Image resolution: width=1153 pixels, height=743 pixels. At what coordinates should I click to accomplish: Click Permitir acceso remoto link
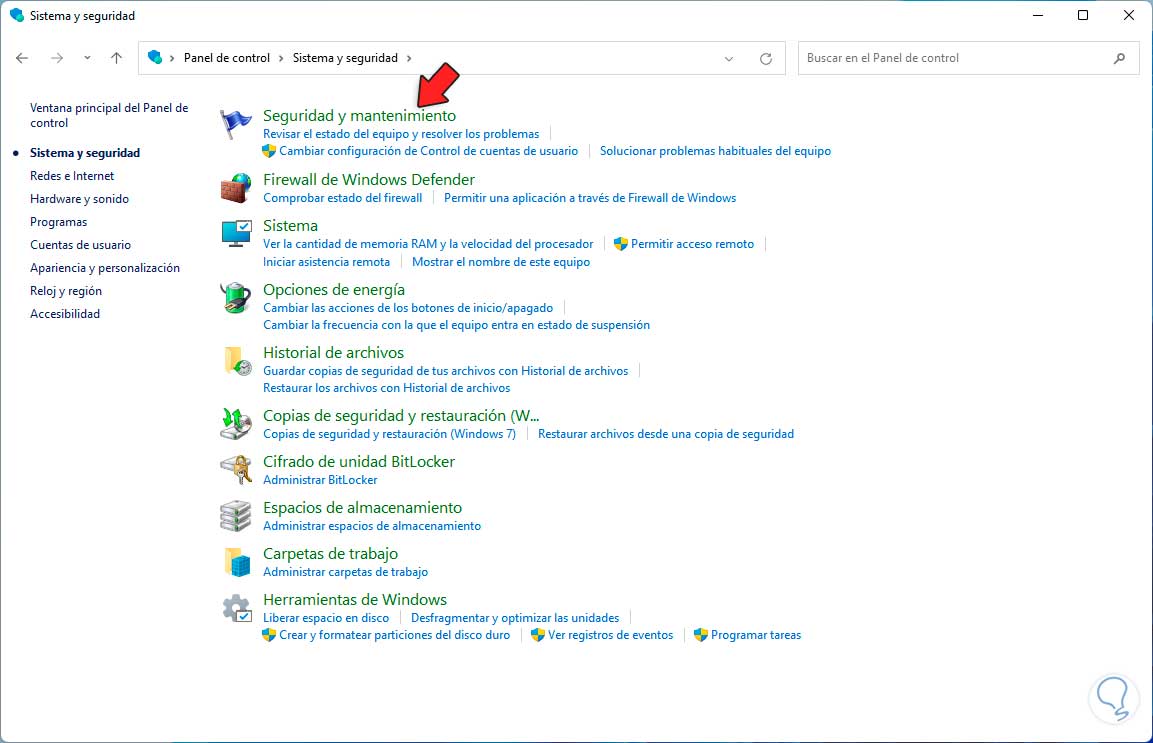692,243
